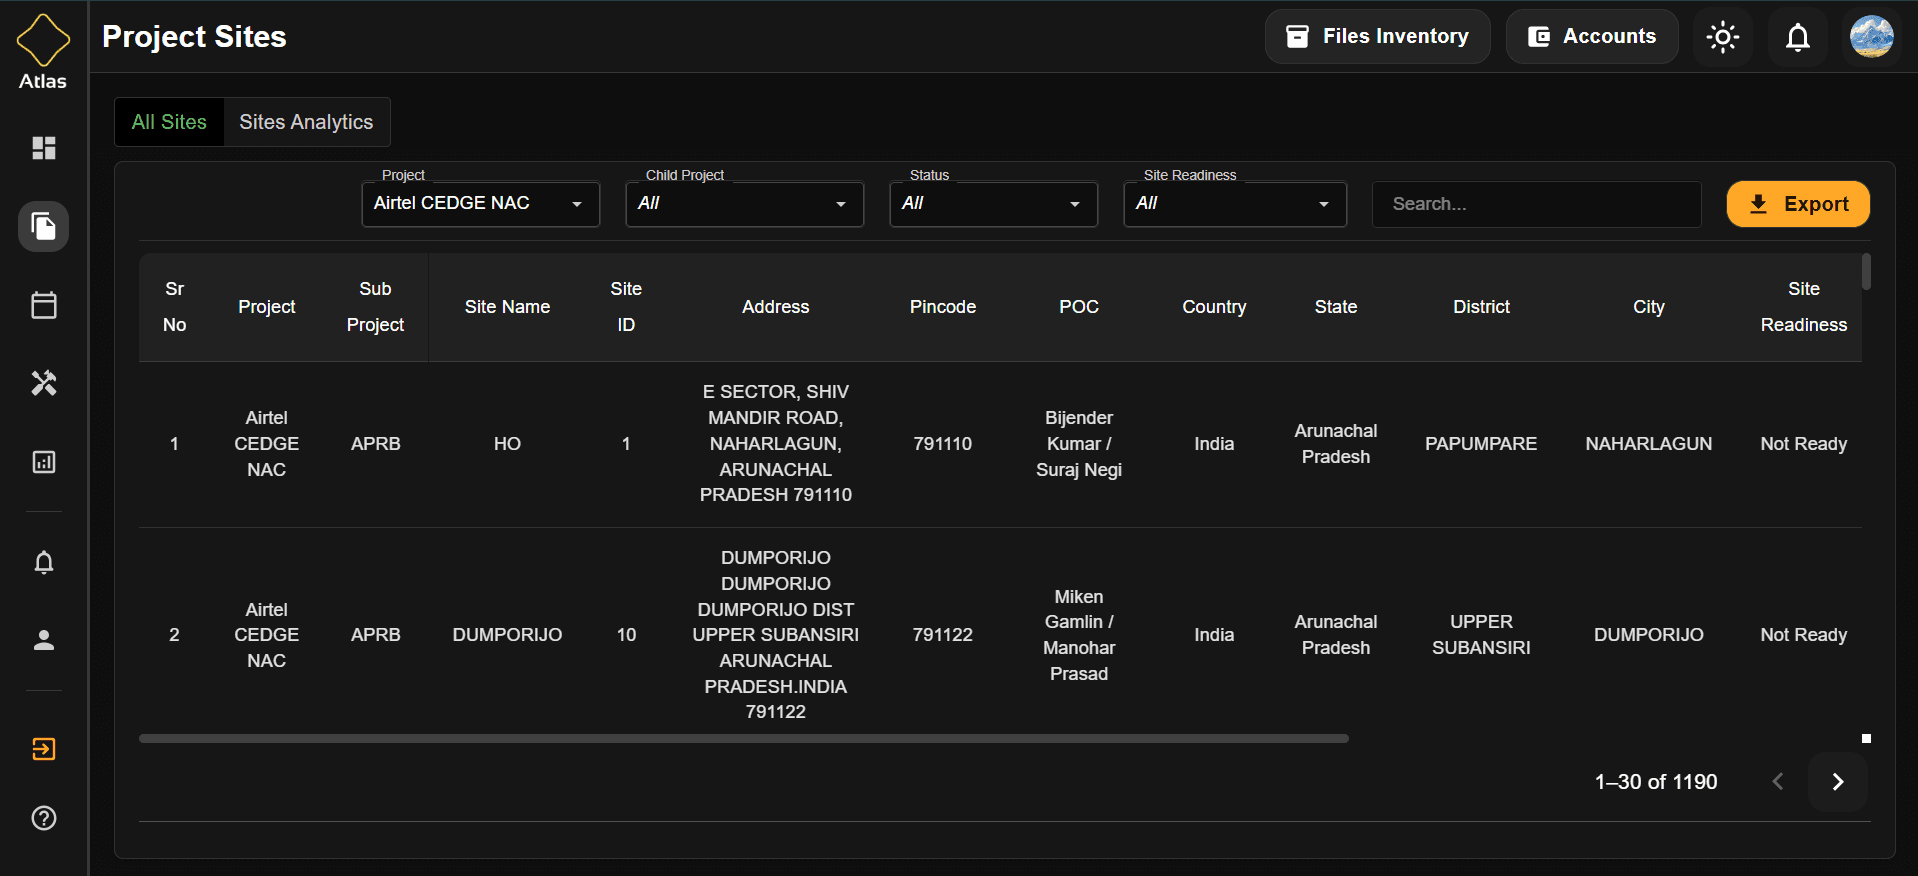The height and width of the screenshot is (876, 1918).
Task: Export the sites table
Action: point(1797,204)
